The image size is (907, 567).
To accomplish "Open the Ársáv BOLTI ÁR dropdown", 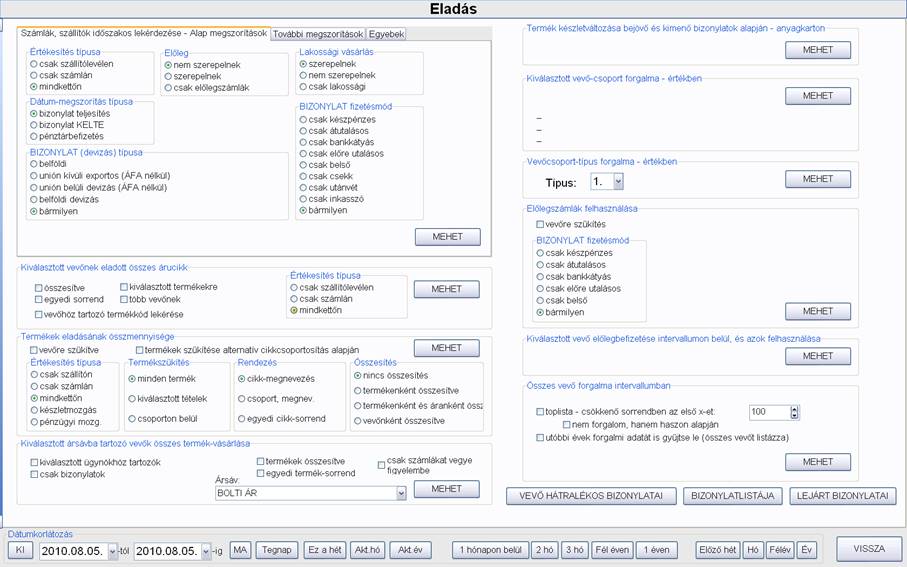I will coord(401,494).
